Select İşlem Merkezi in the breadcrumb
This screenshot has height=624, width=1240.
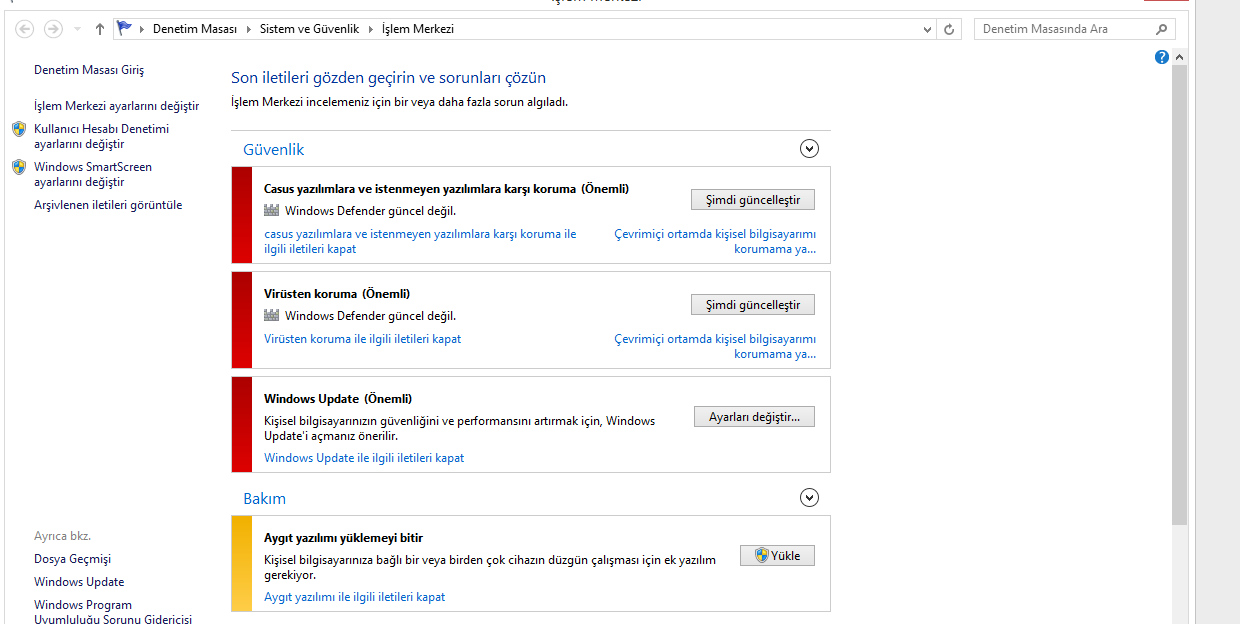418,29
